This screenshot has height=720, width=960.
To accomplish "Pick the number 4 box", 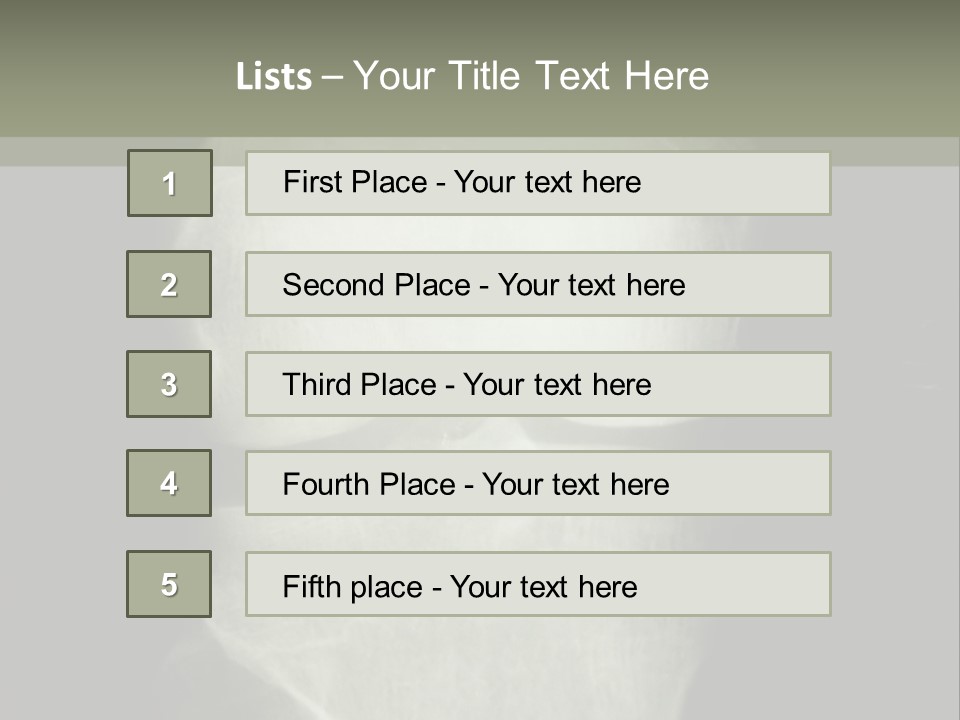I will click(x=169, y=483).
